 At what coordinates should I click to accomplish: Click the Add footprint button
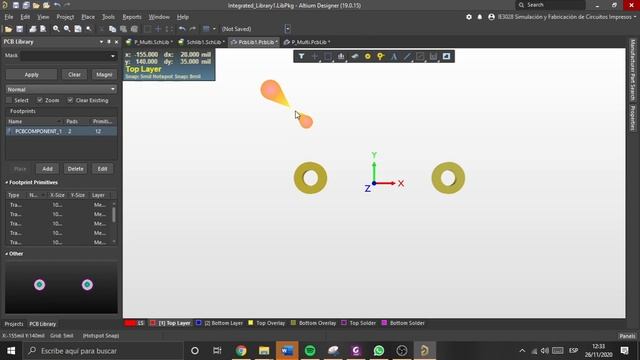coord(47,169)
